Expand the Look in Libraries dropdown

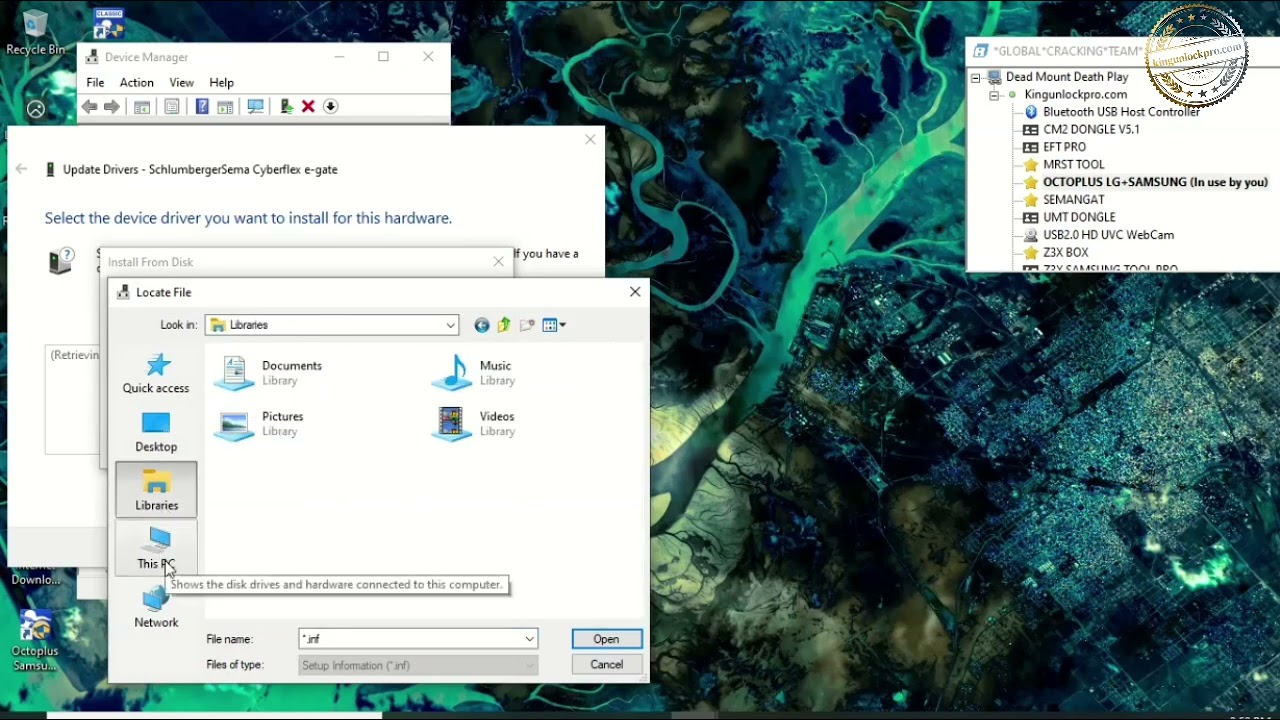point(450,325)
